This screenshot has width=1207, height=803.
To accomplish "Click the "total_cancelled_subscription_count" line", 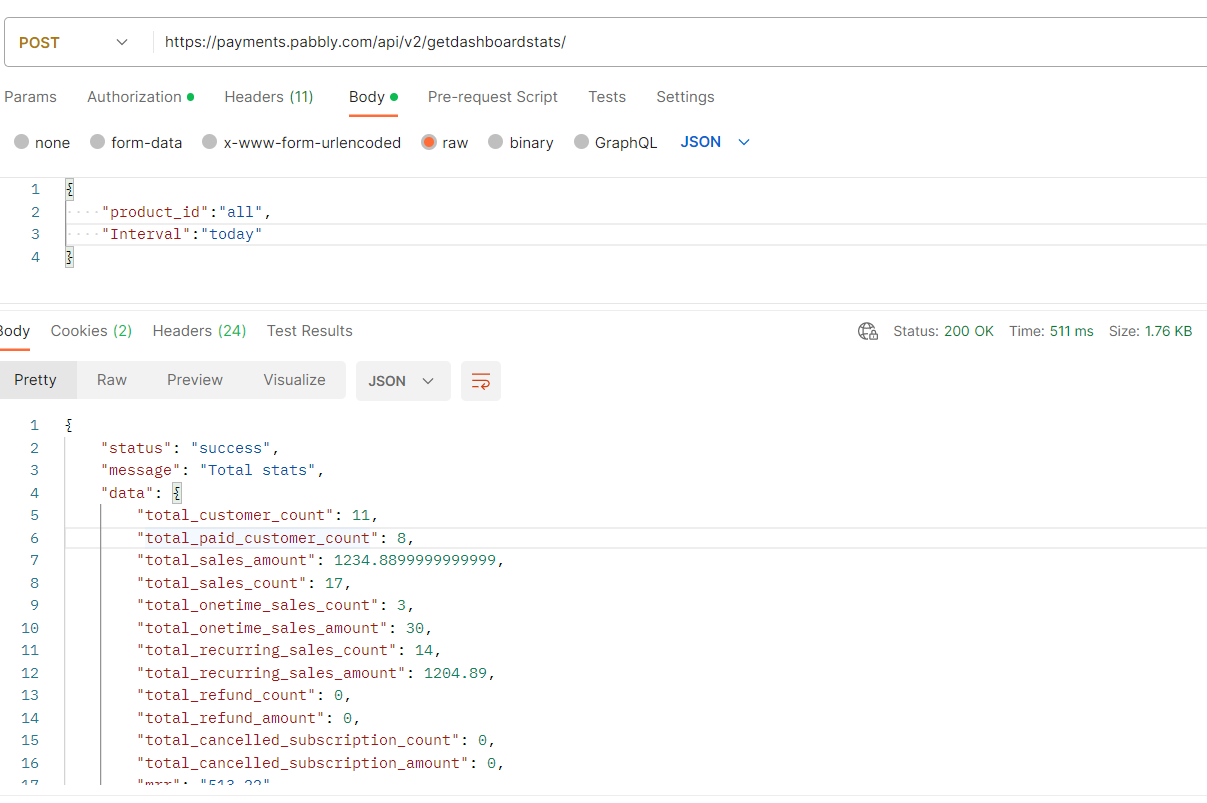I will coord(316,740).
